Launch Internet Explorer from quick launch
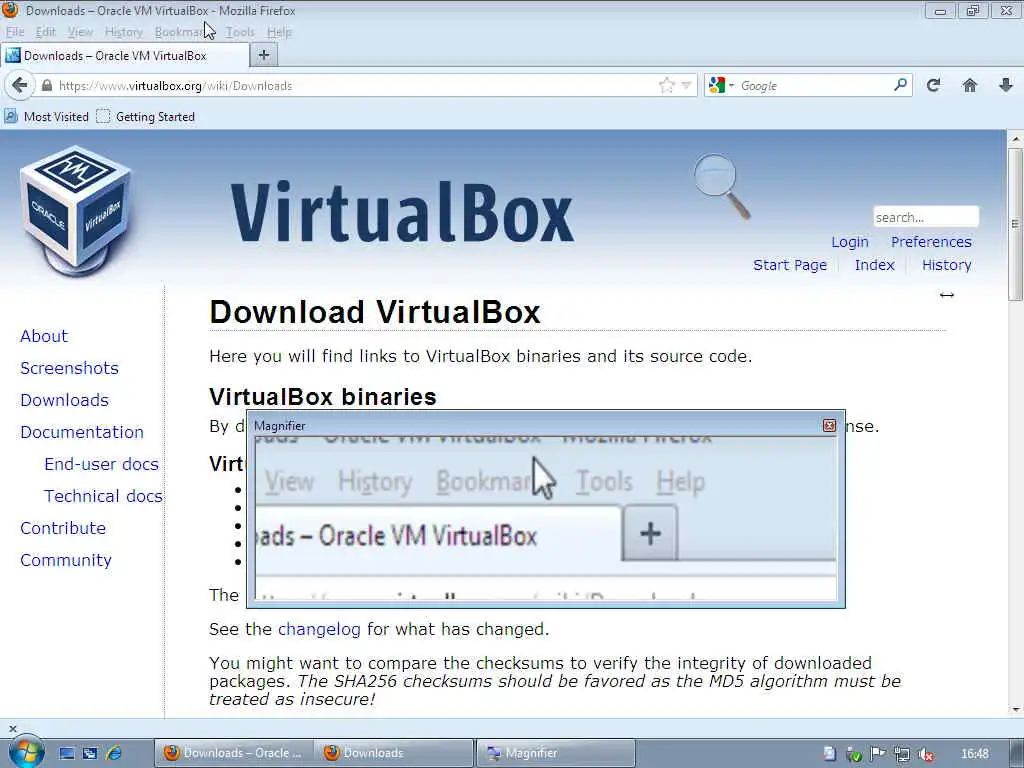The image size is (1024, 768). 114,753
